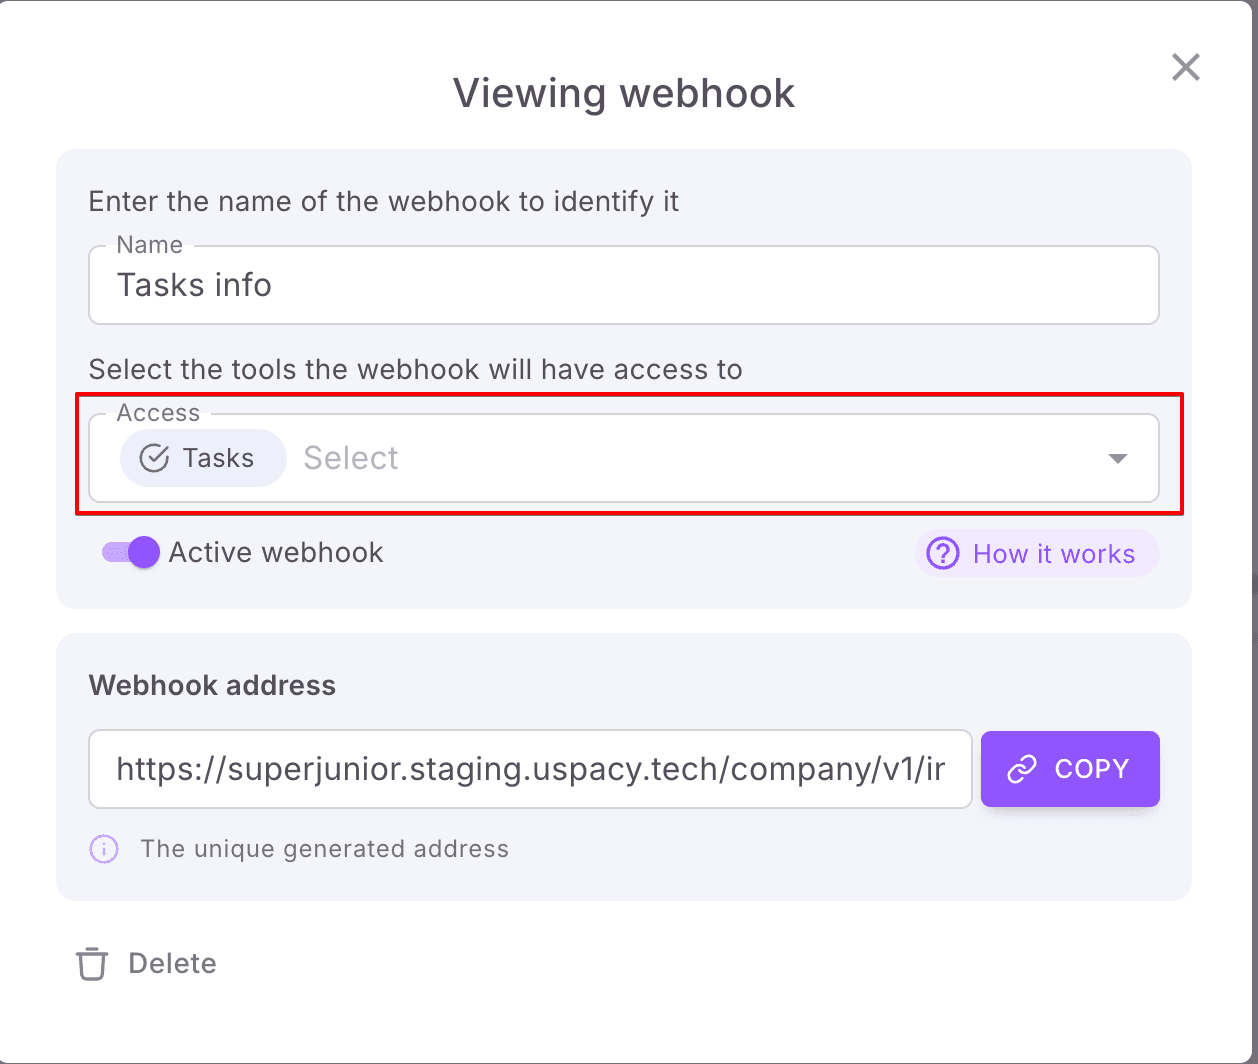Click the trash can icon
The width and height of the screenshot is (1258, 1064).
pos(92,964)
